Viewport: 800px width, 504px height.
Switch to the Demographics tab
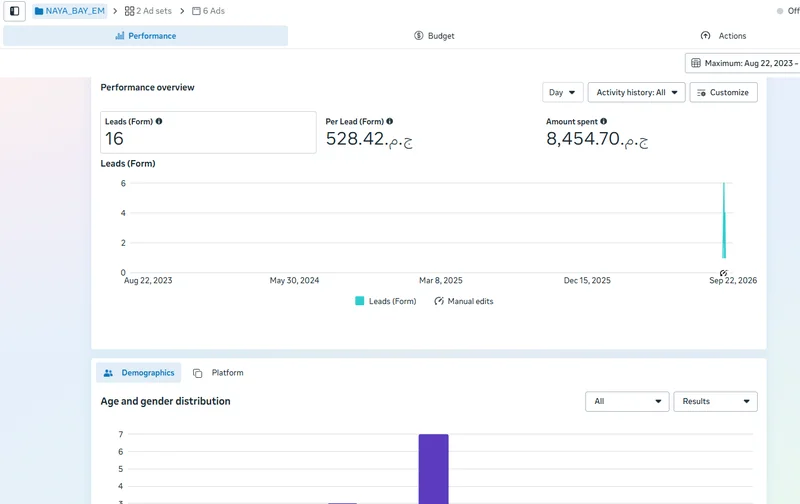[138, 373]
